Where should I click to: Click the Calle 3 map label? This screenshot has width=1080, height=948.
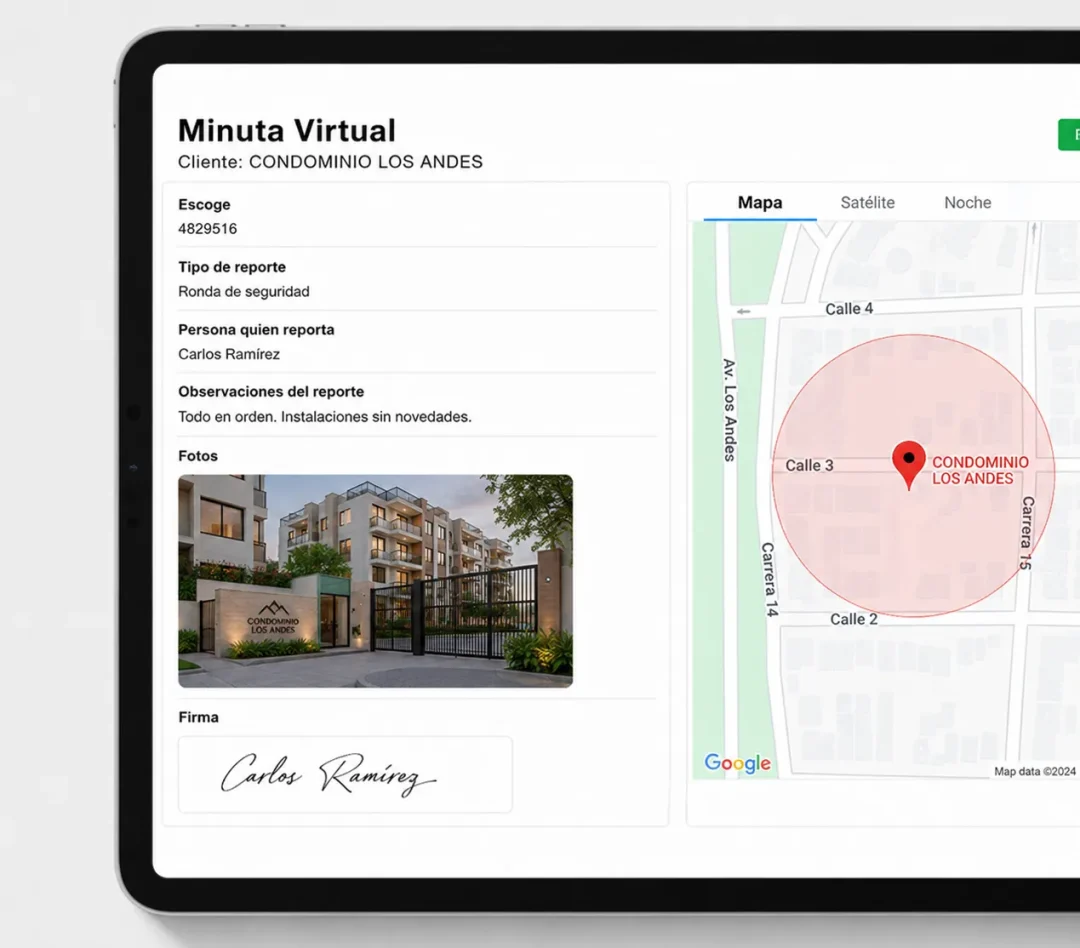809,466
